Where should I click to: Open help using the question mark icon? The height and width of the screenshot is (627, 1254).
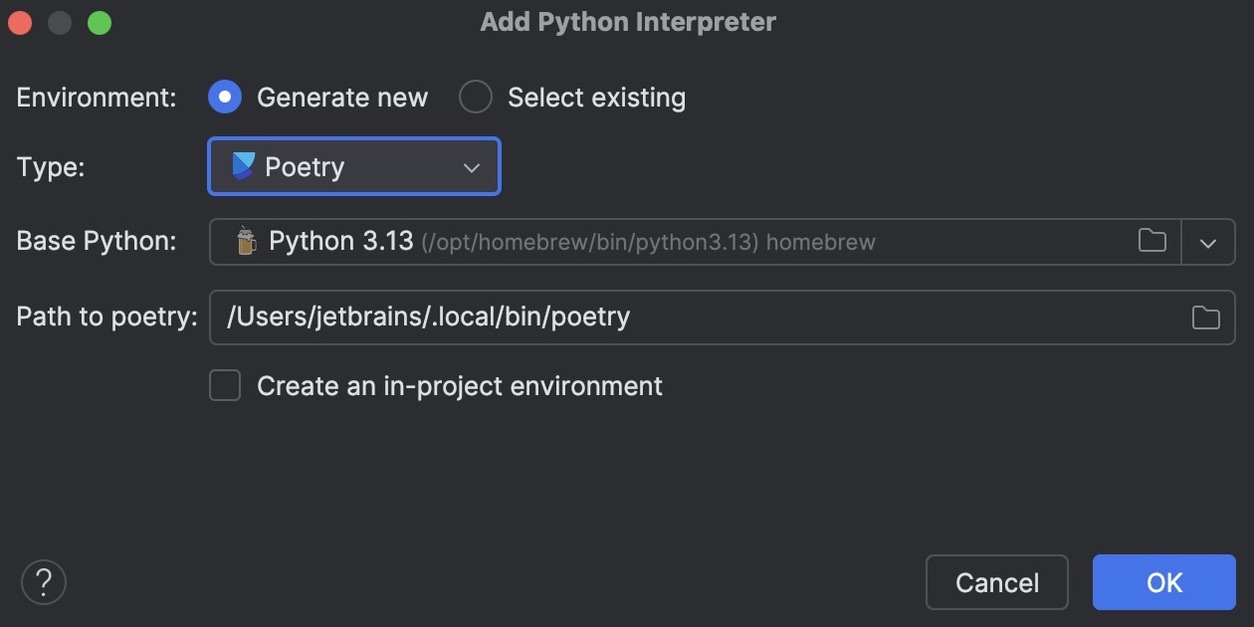(x=43, y=581)
